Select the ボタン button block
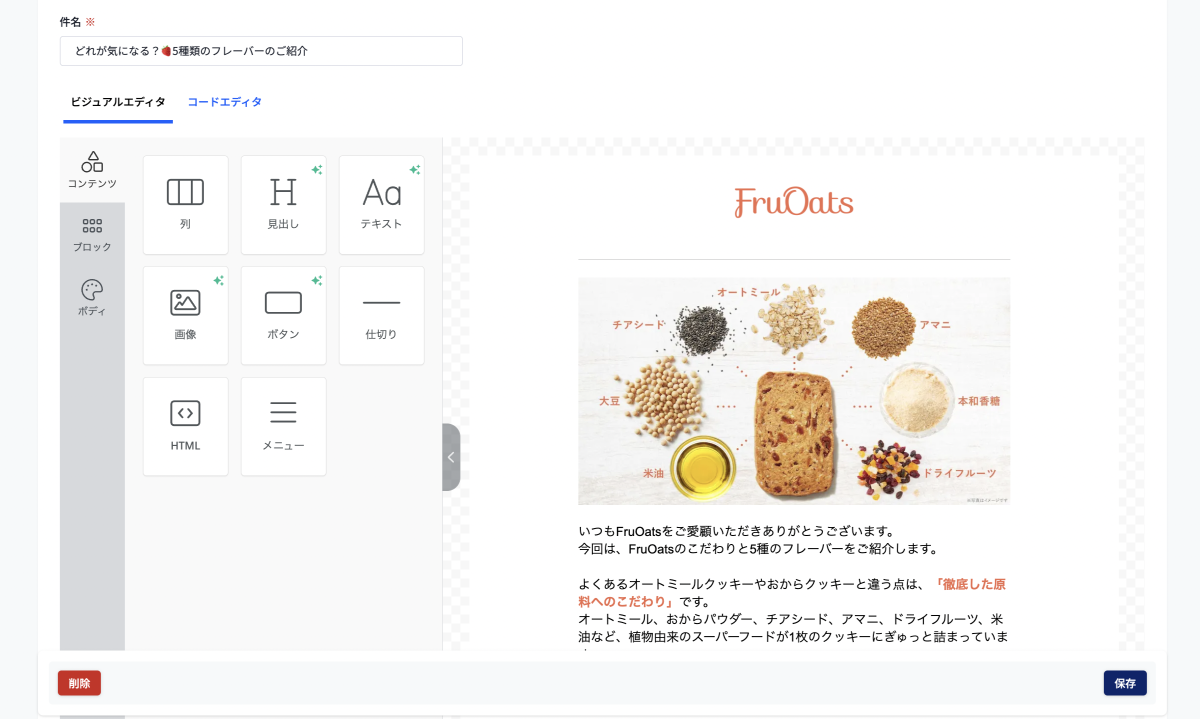This screenshot has height=719, width=1200. pos(283,315)
